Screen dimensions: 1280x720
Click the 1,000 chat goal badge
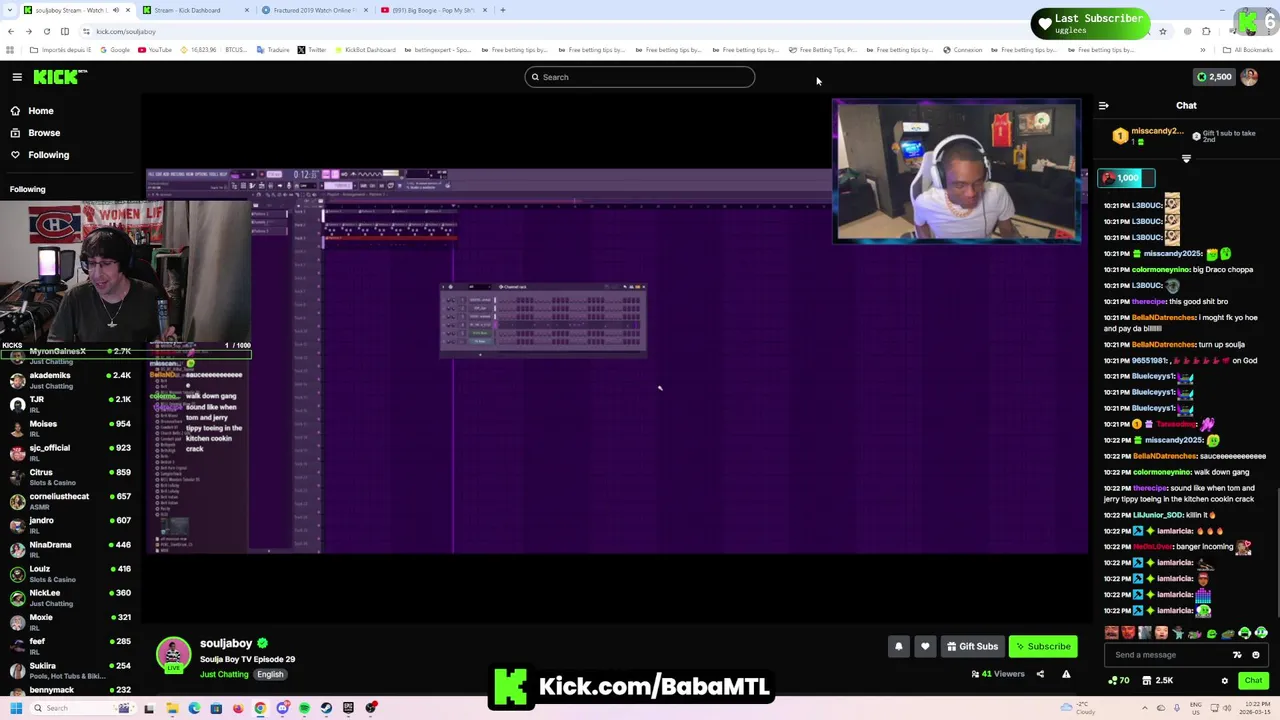pos(1127,178)
